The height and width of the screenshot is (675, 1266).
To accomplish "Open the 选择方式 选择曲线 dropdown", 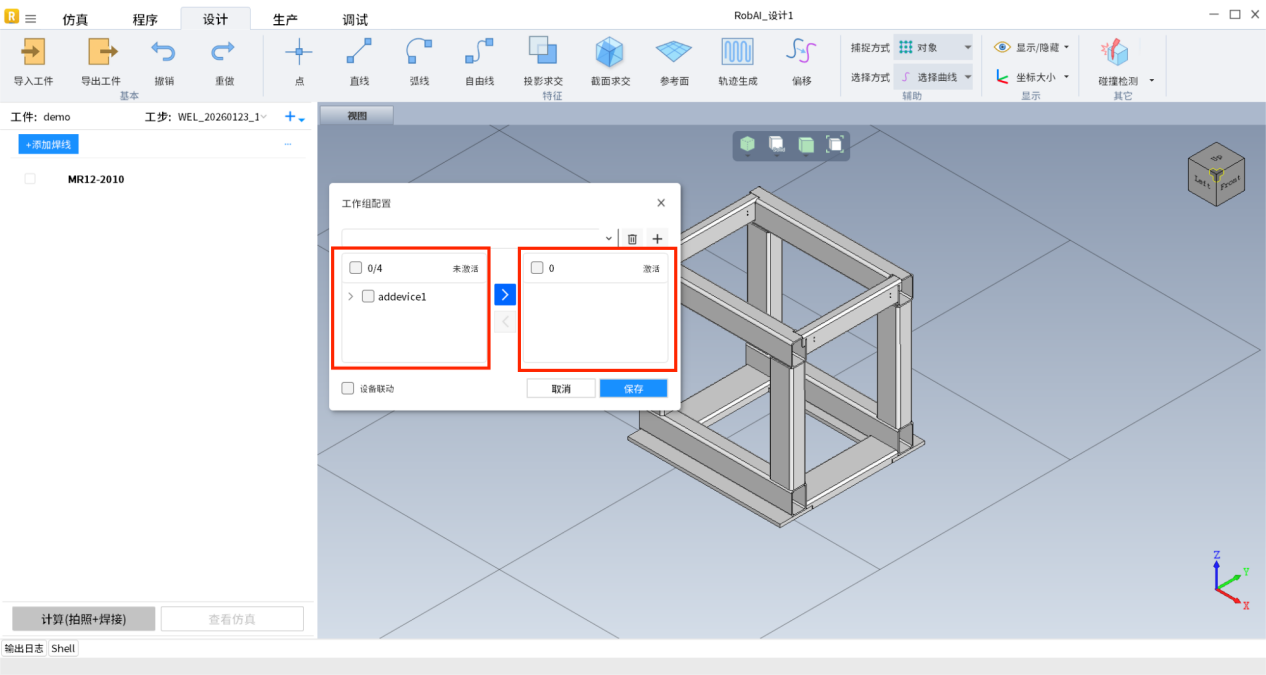I will tap(932, 77).
